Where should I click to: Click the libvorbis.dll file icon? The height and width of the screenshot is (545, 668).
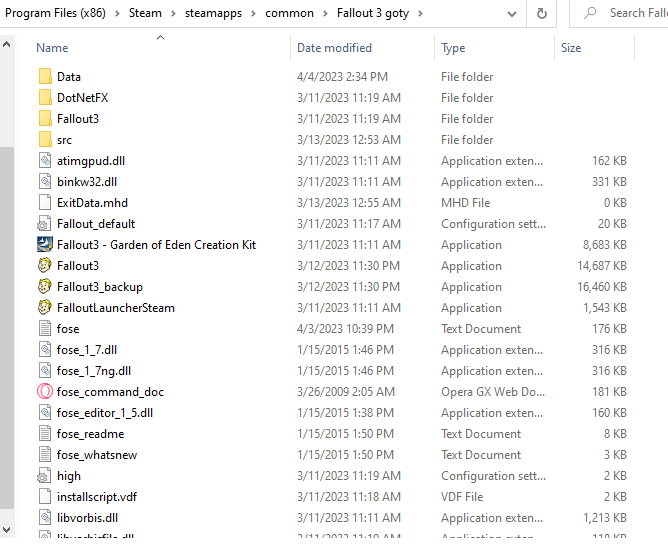point(45,518)
